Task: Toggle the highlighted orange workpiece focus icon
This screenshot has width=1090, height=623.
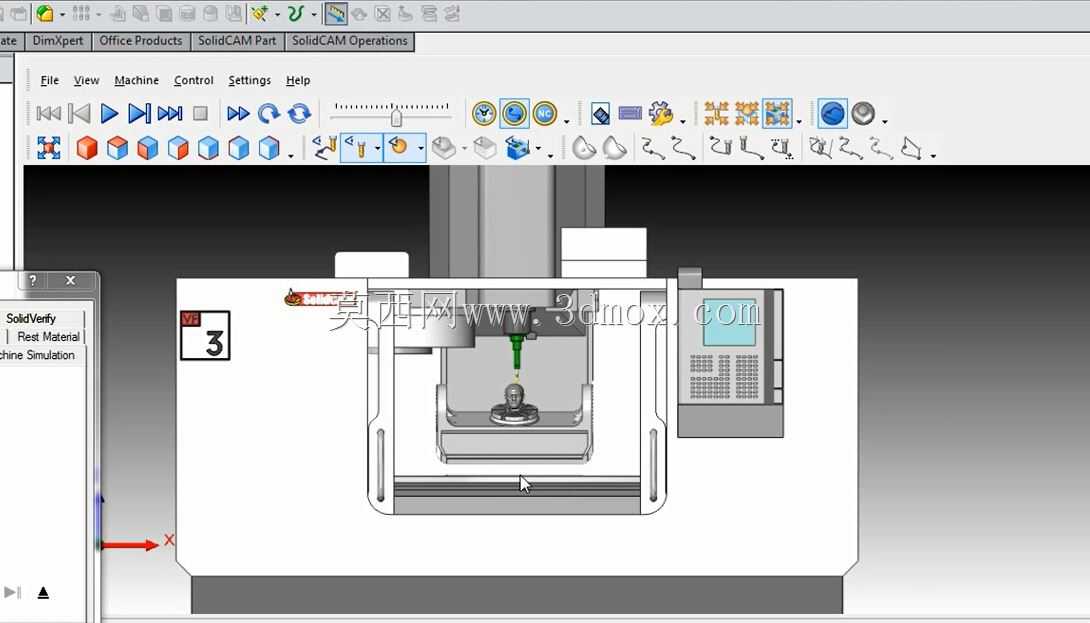Action: coord(399,148)
